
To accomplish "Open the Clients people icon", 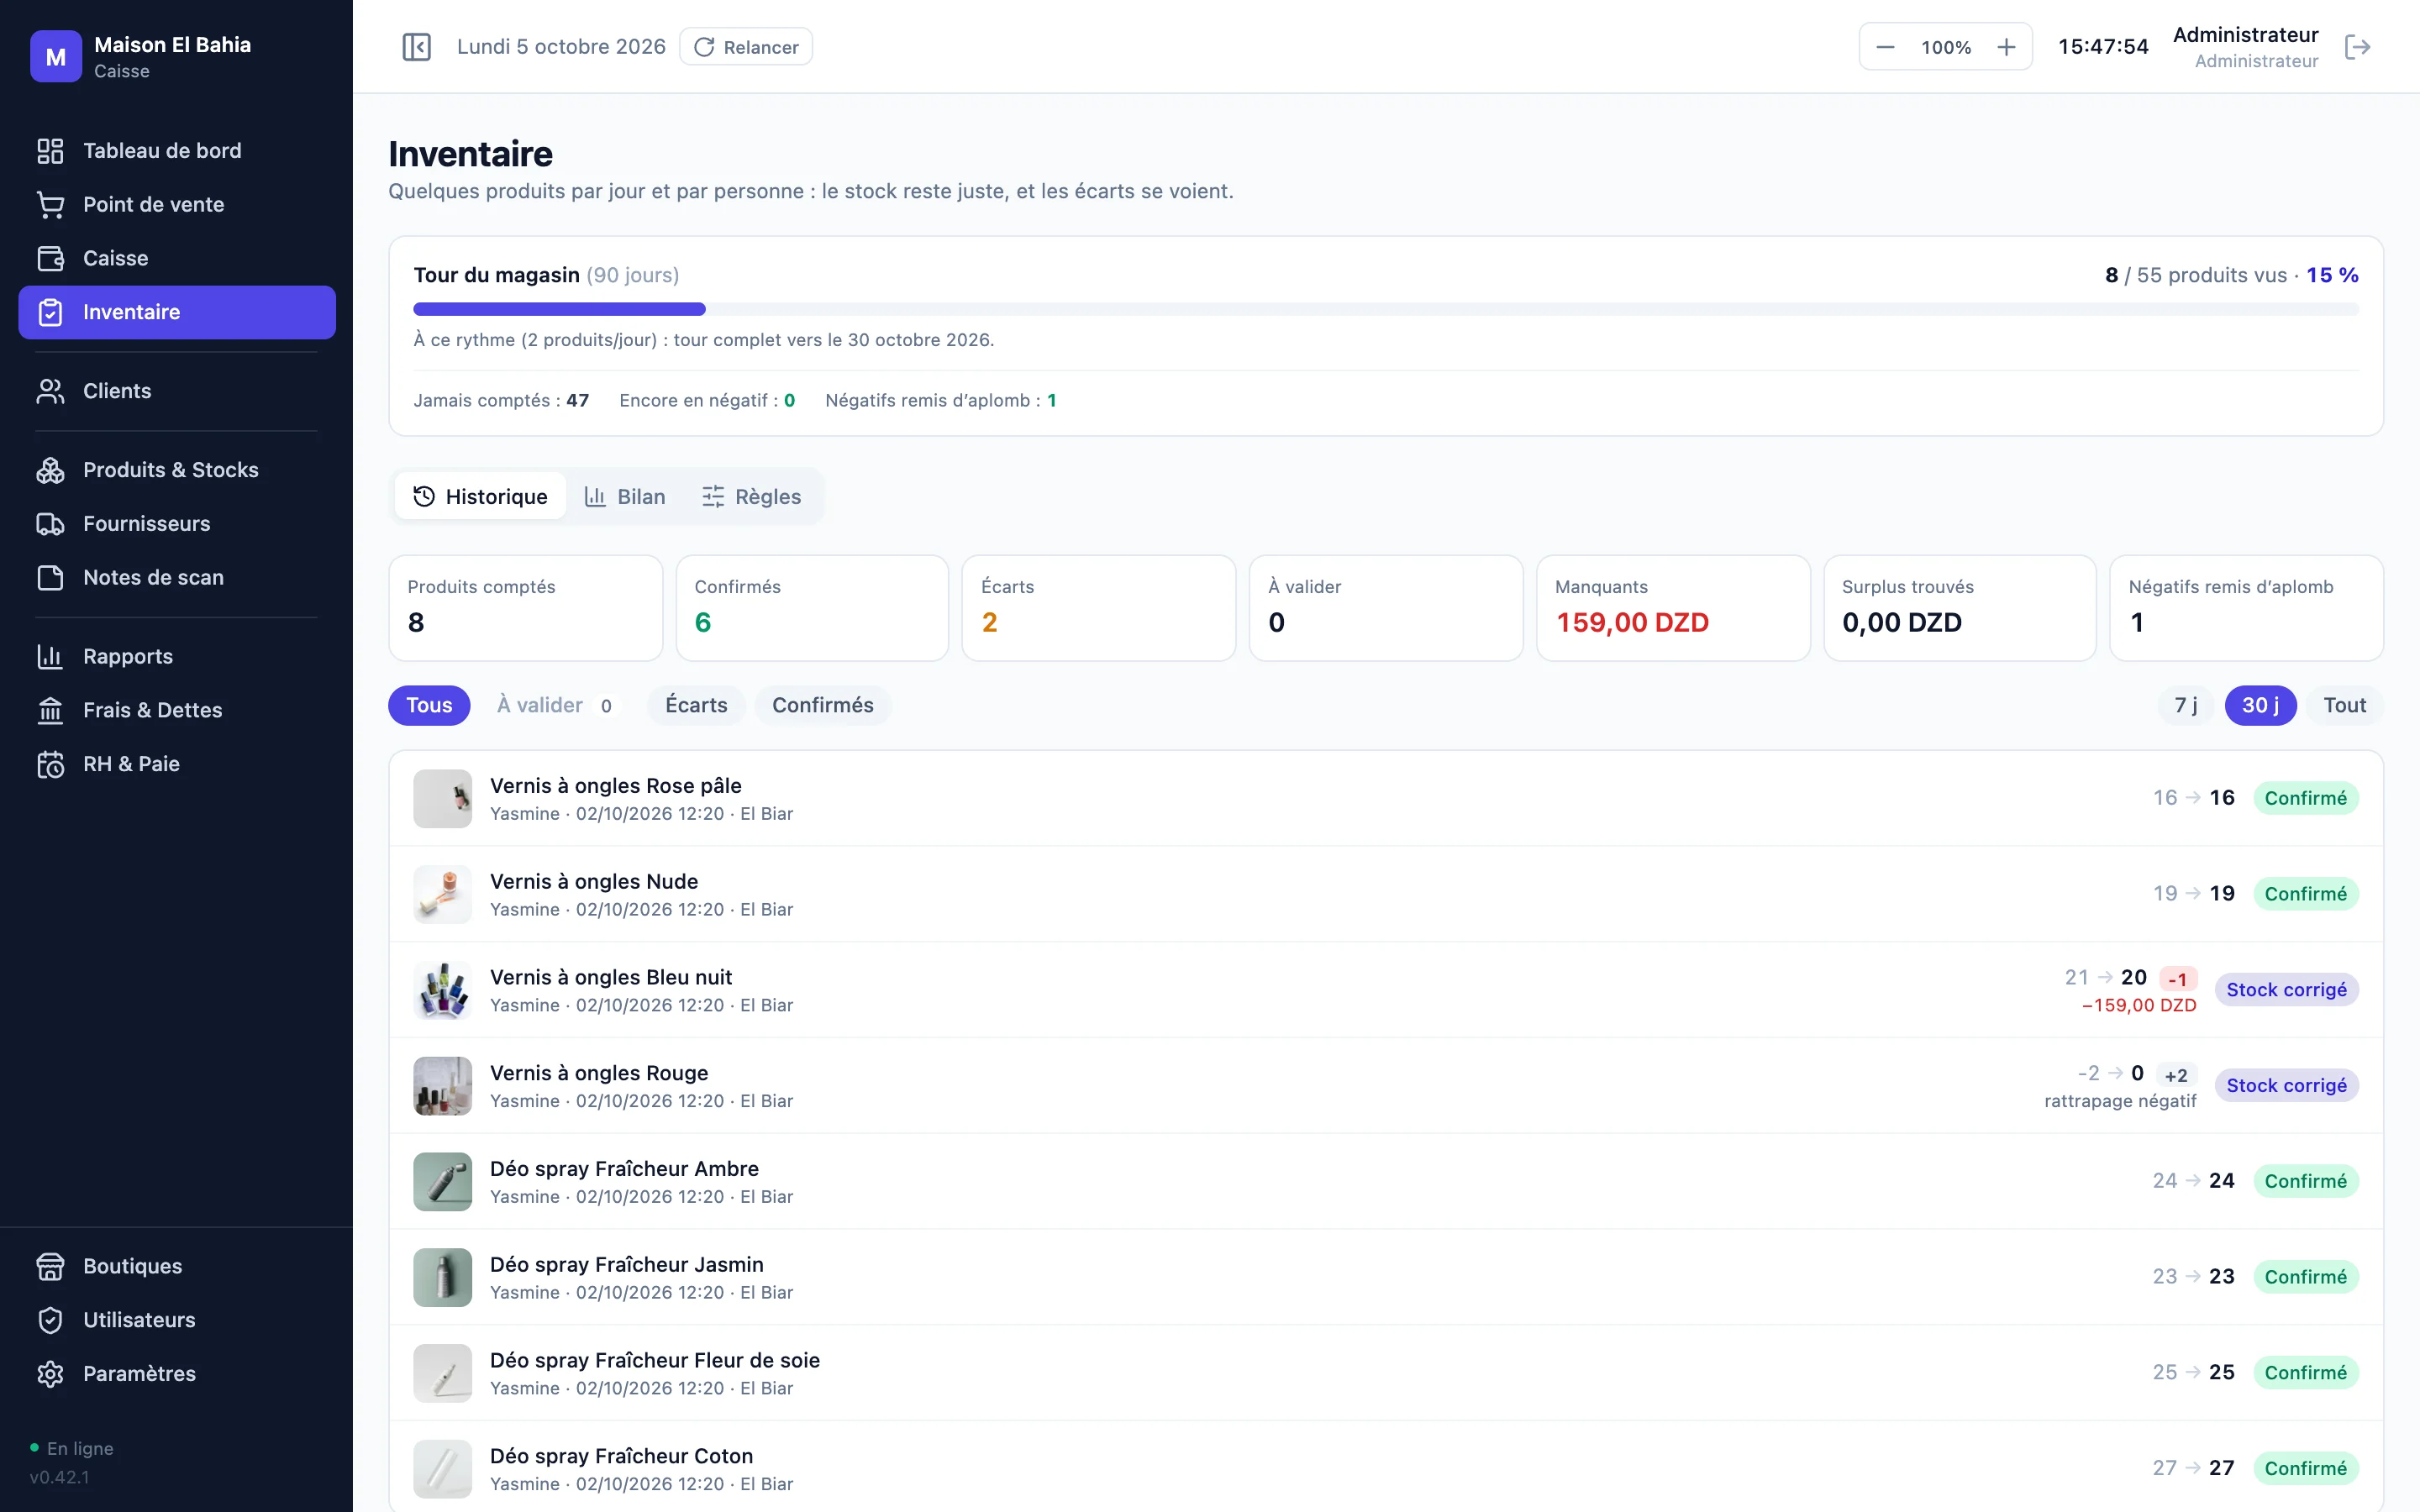I will pyautogui.click(x=50, y=391).
